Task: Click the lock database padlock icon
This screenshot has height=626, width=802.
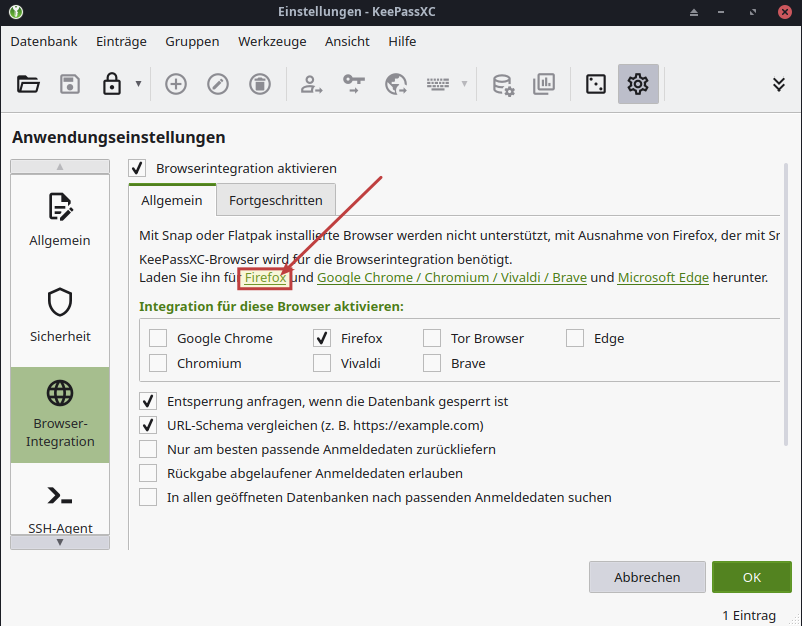Action: pos(112,84)
